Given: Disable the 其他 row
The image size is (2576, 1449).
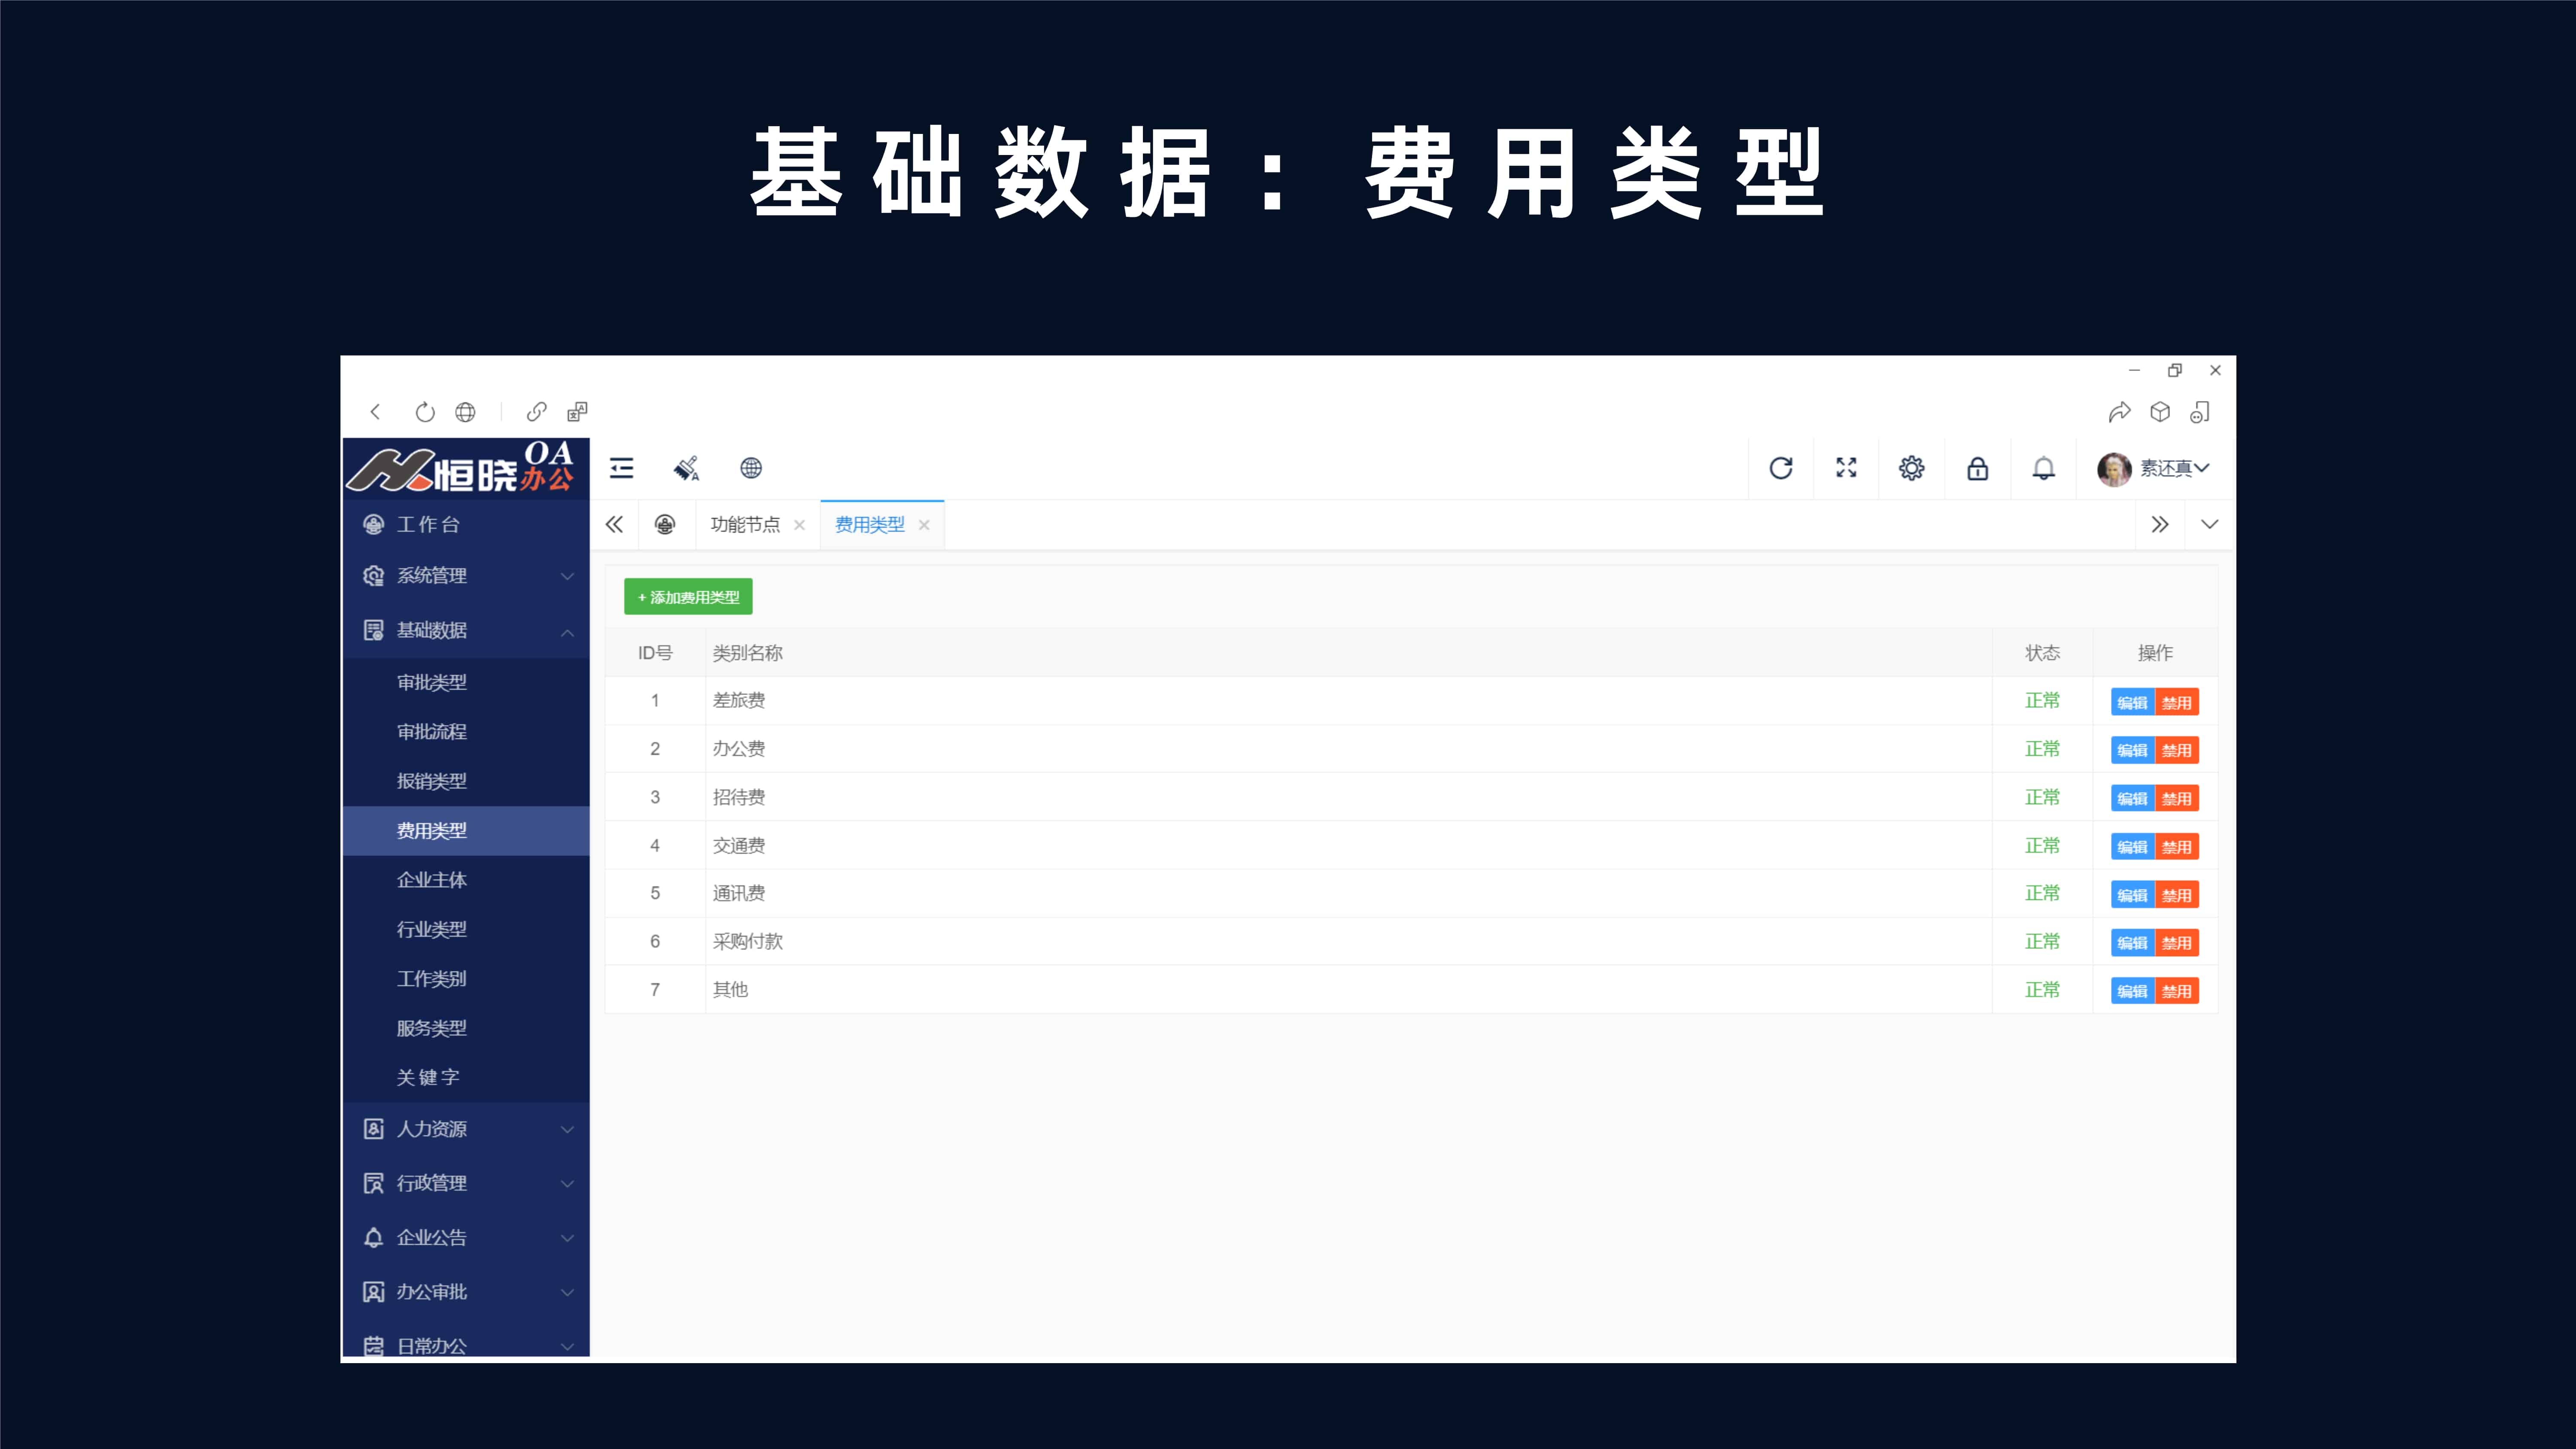Looking at the screenshot, I should (2177, 991).
